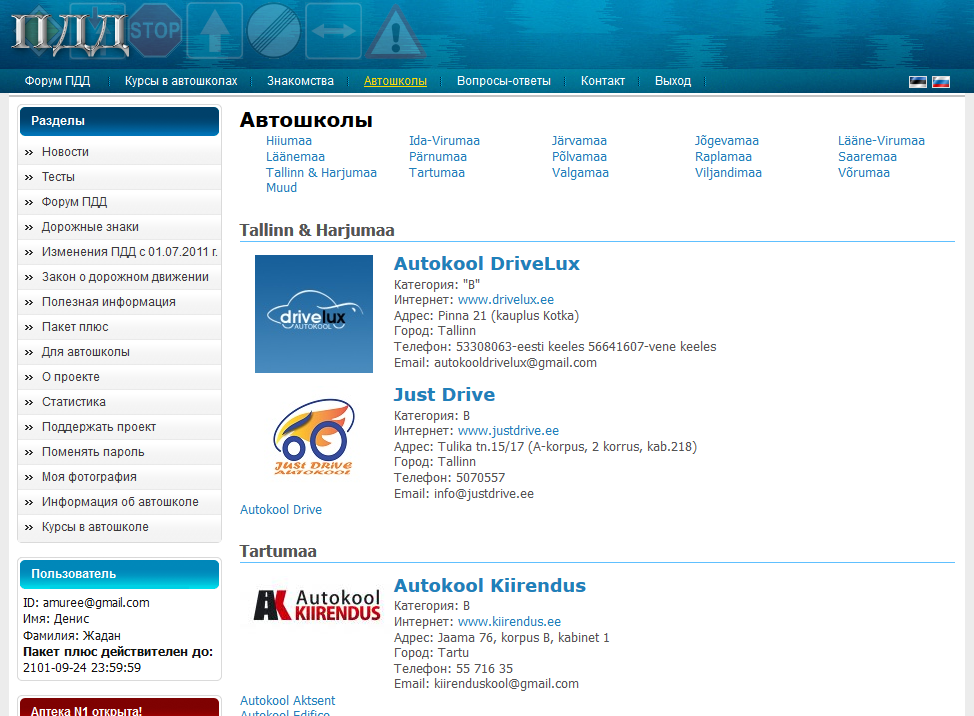The width and height of the screenshot is (974, 716).
Task: Open Полезная информация section
Action: tap(119, 302)
